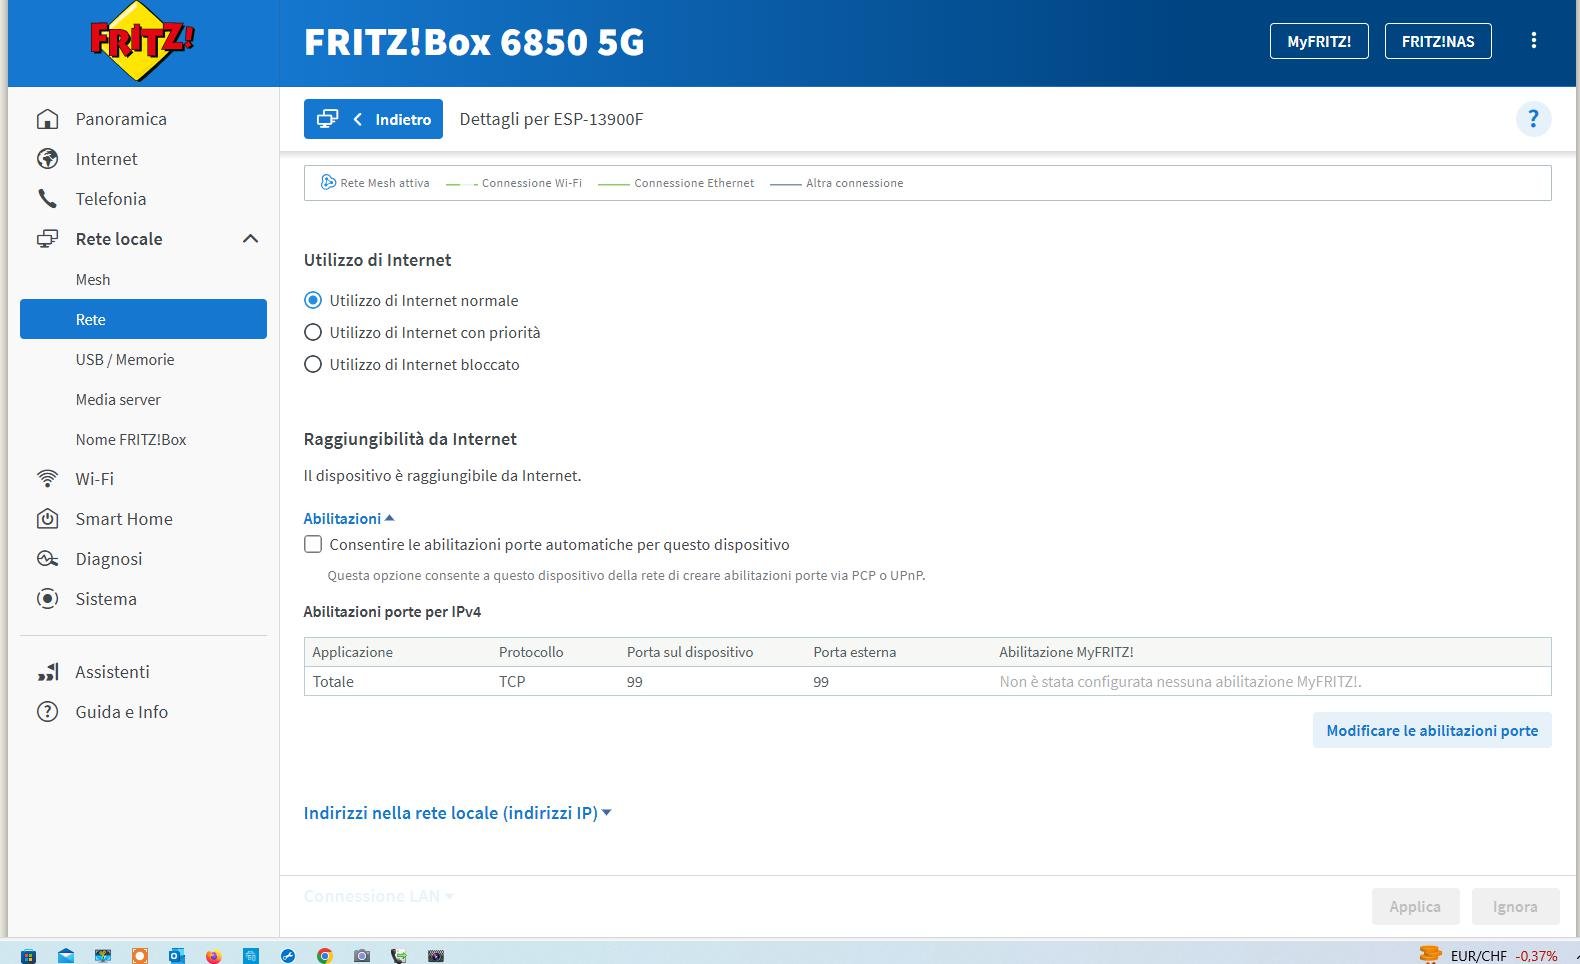Collapse the Abilitazioni section

point(349,519)
